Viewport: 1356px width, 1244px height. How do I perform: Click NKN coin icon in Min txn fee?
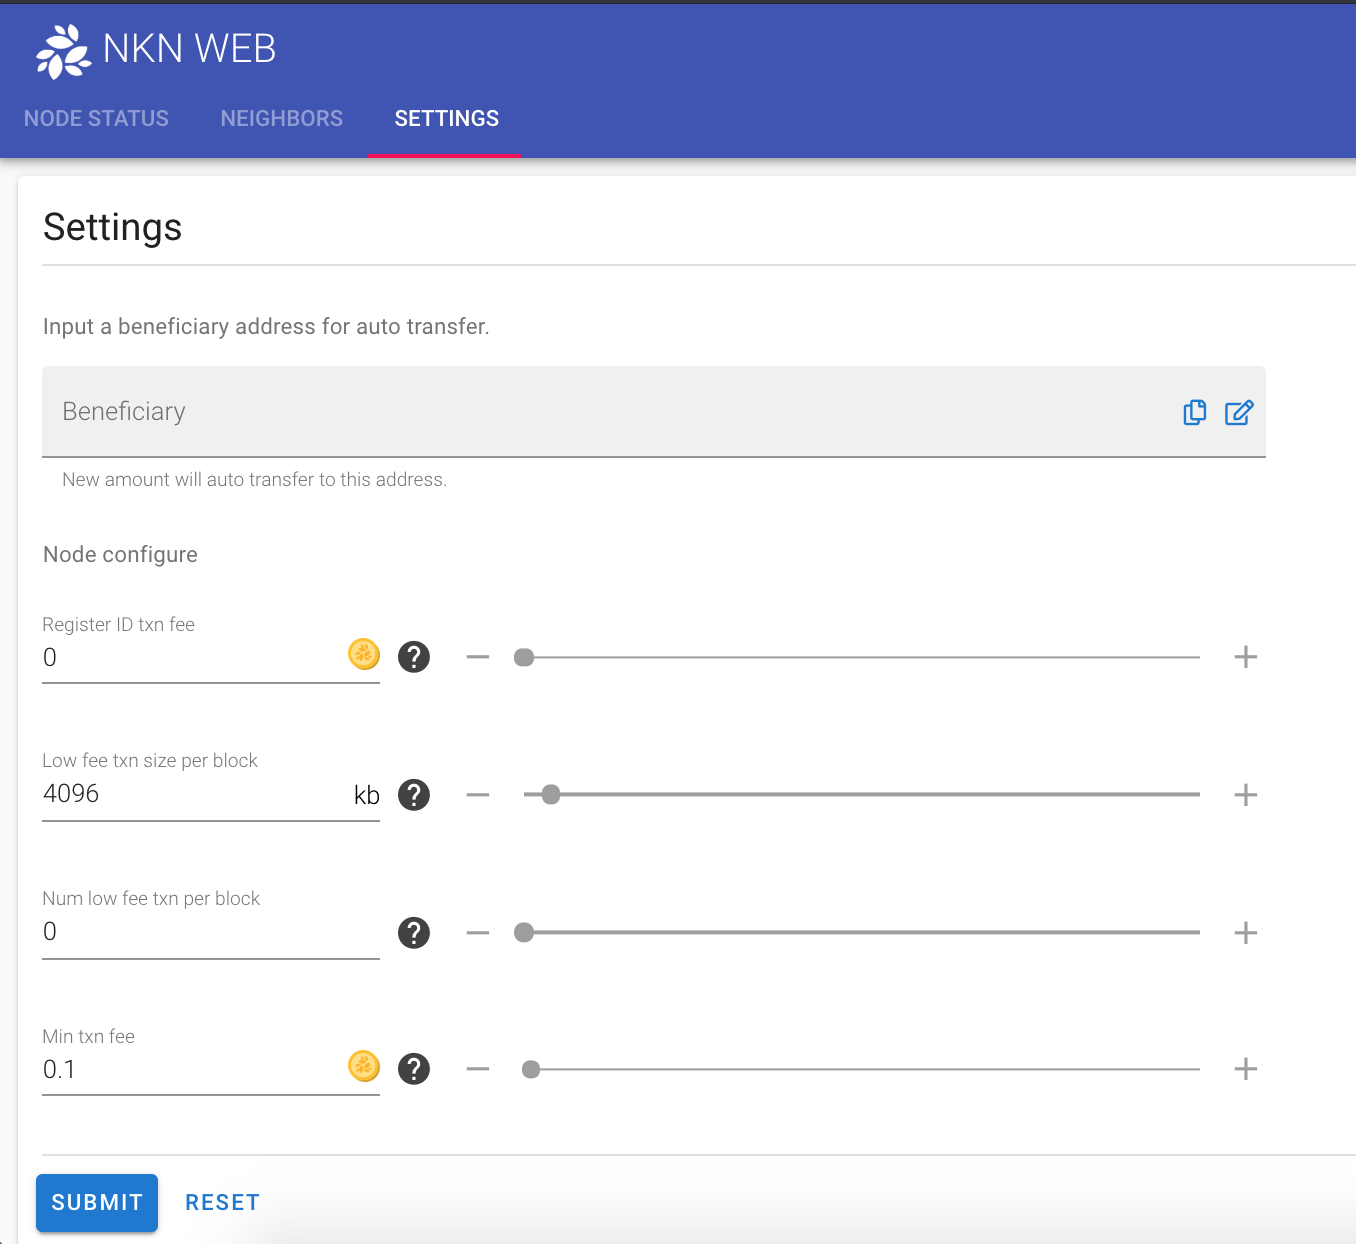364,1066
